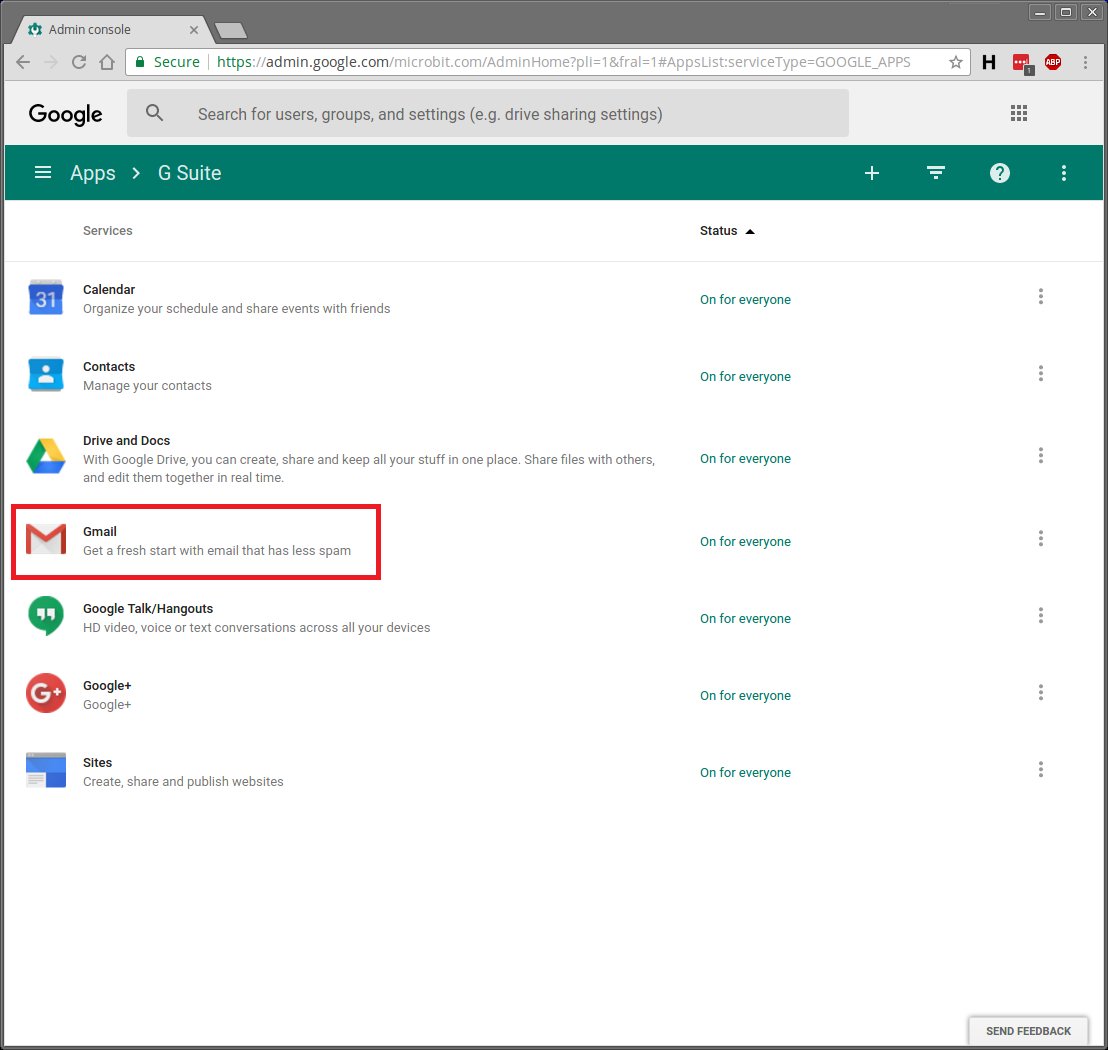
Task: Click the H browser extension icon
Action: 989,62
